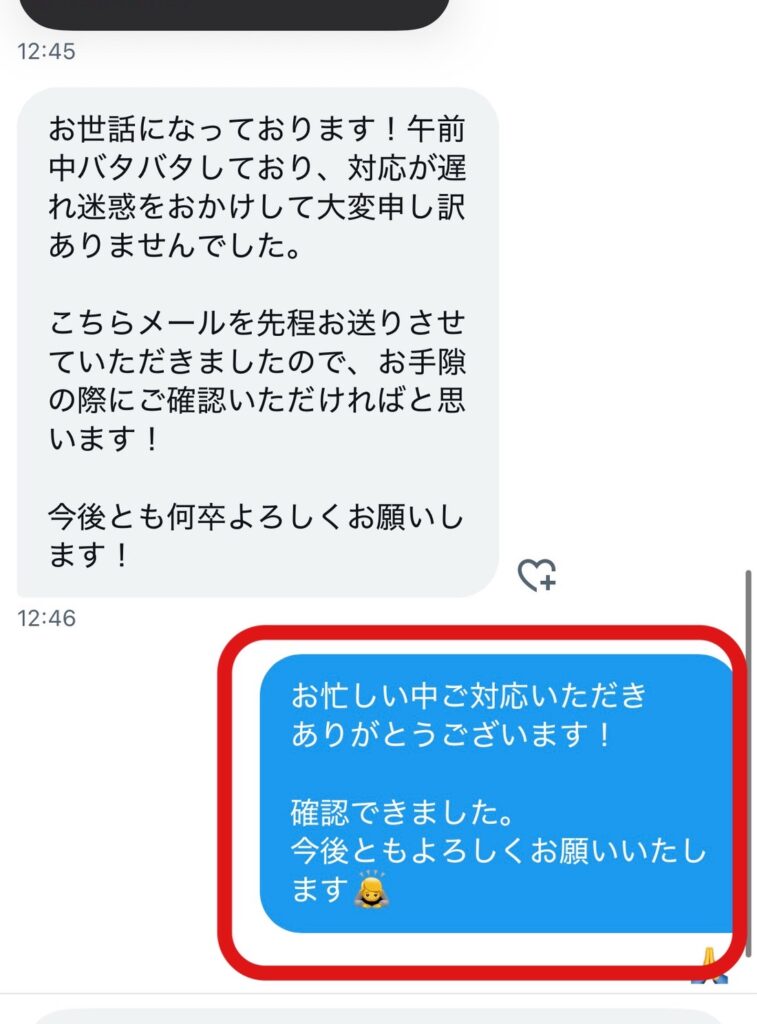Tap the line れ迷惑をおかけして大変申し訳

[x=257, y=206]
